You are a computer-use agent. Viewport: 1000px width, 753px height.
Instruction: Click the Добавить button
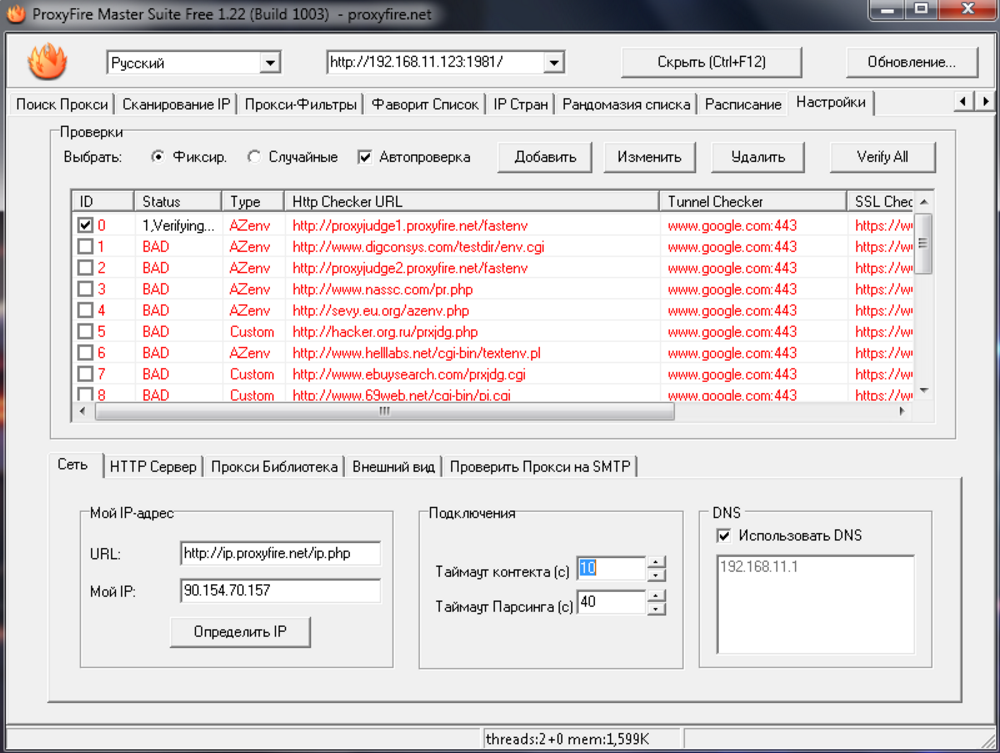(x=545, y=157)
